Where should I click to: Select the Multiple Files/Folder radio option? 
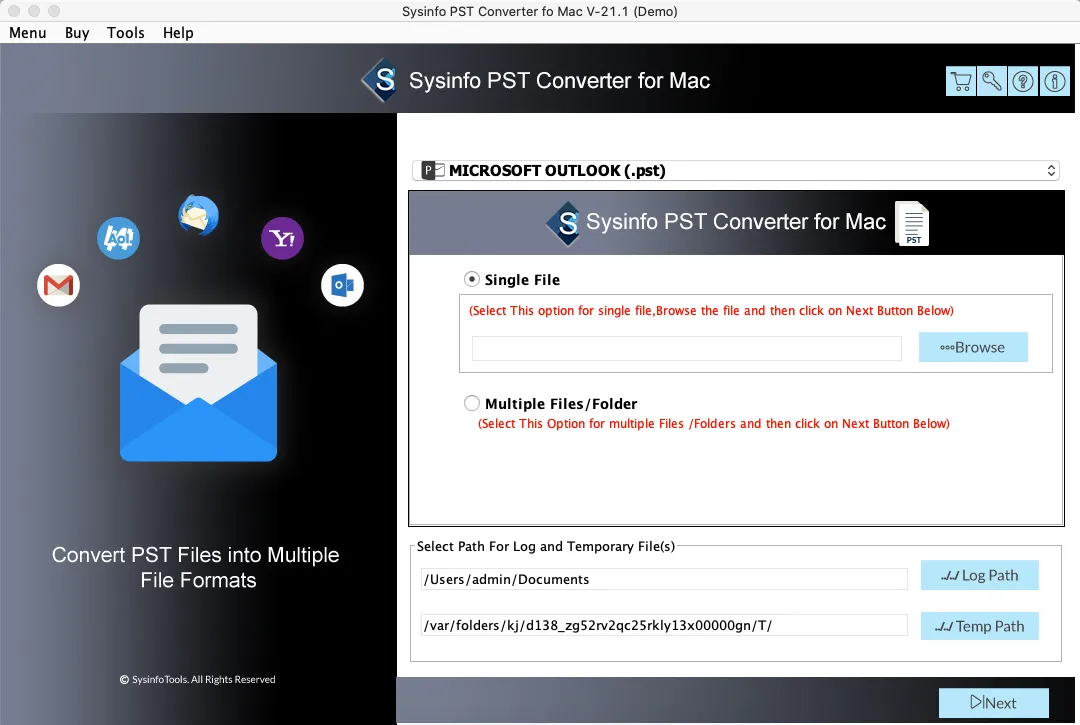[472, 404]
